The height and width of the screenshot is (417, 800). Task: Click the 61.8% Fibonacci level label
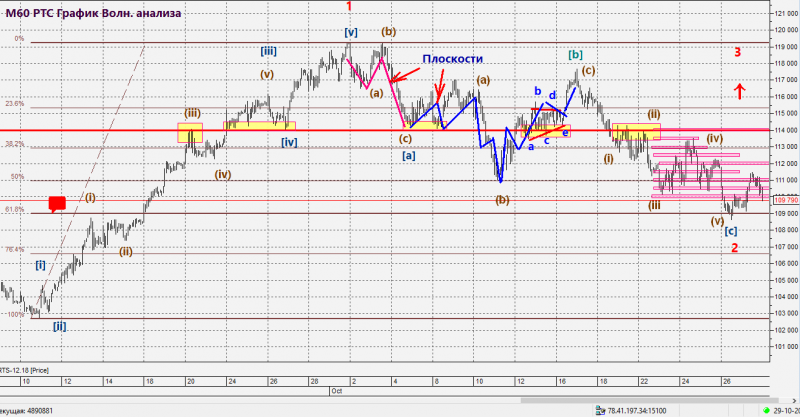coord(15,209)
